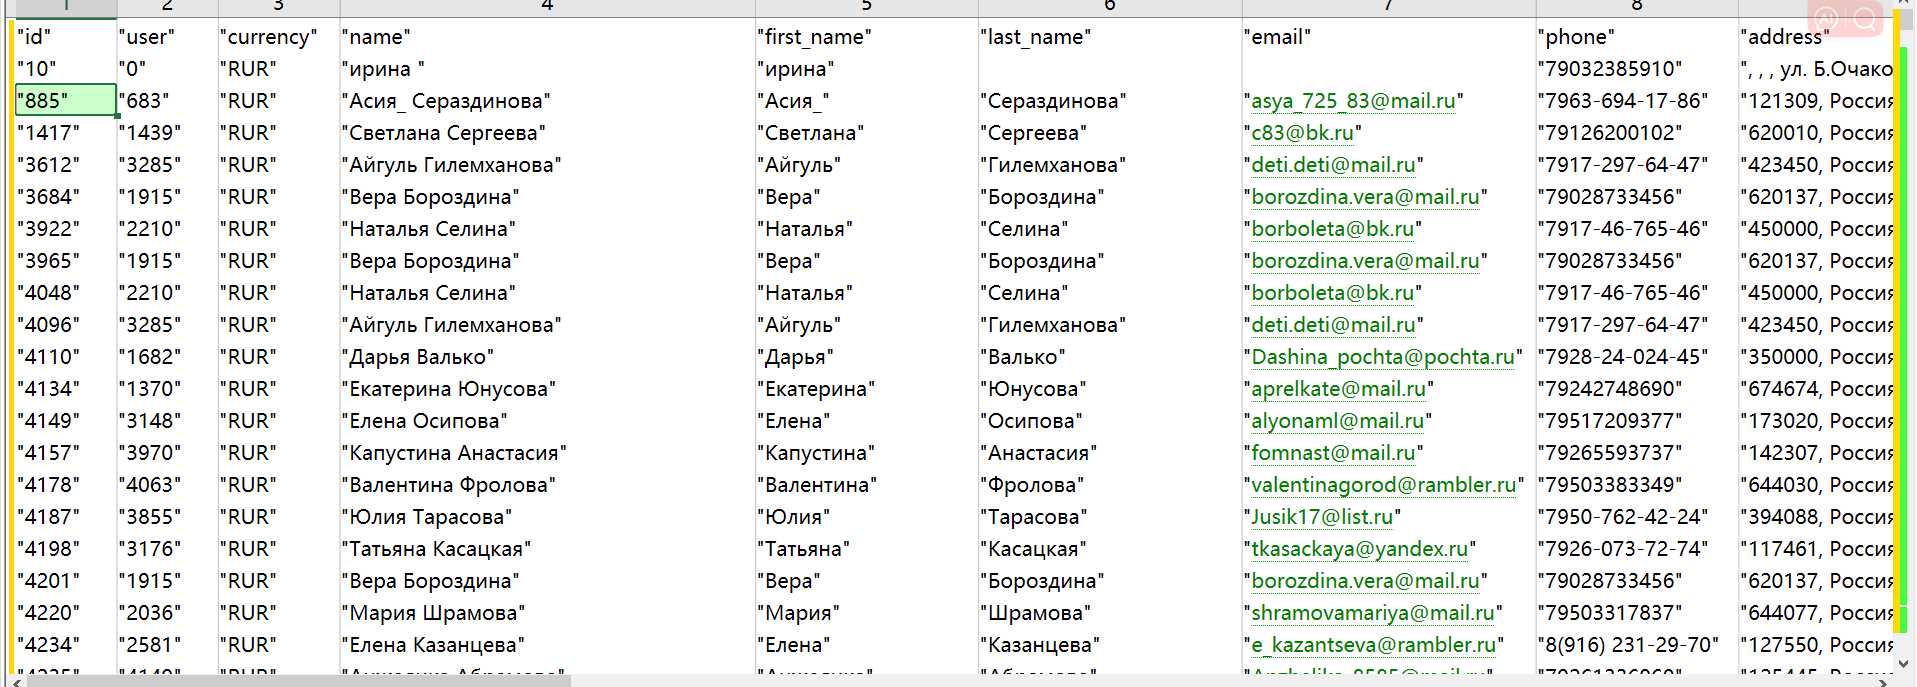The width and height of the screenshot is (1917, 687).
Task: Select first_name cell "Юлия"
Action: (x=867, y=517)
